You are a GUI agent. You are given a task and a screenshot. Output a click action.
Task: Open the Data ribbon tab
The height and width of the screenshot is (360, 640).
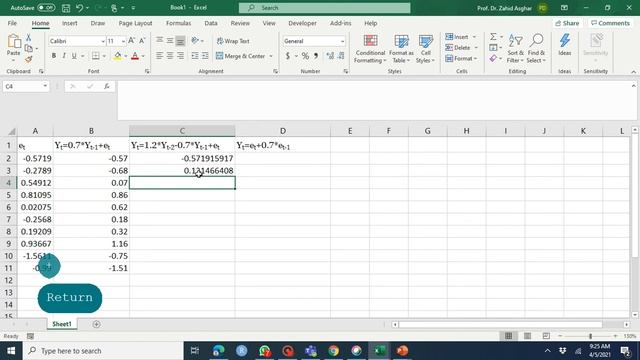pos(211,23)
